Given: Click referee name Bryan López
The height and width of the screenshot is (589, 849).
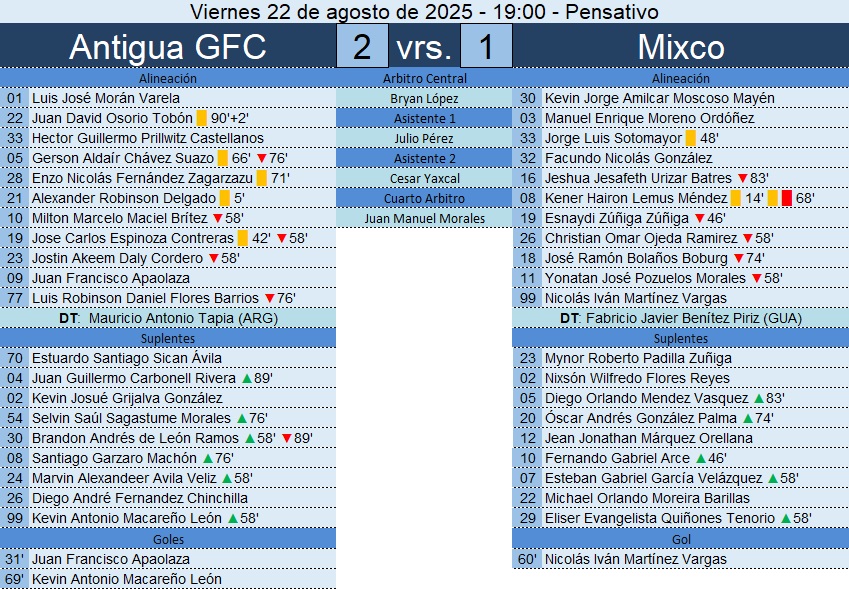Looking at the screenshot, I should 424,98.
